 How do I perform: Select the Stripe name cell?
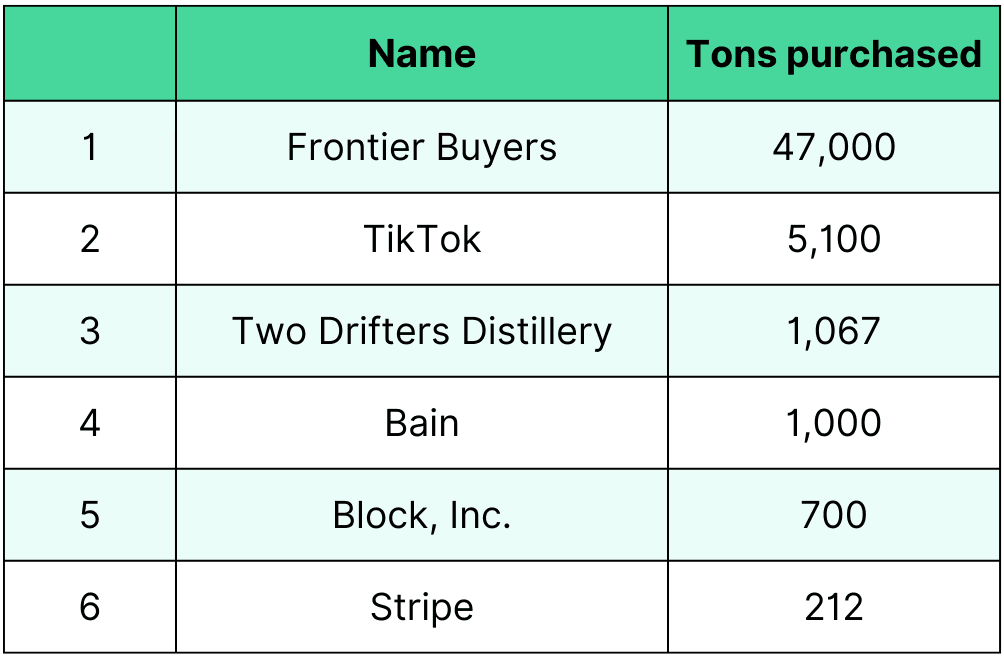(x=422, y=607)
